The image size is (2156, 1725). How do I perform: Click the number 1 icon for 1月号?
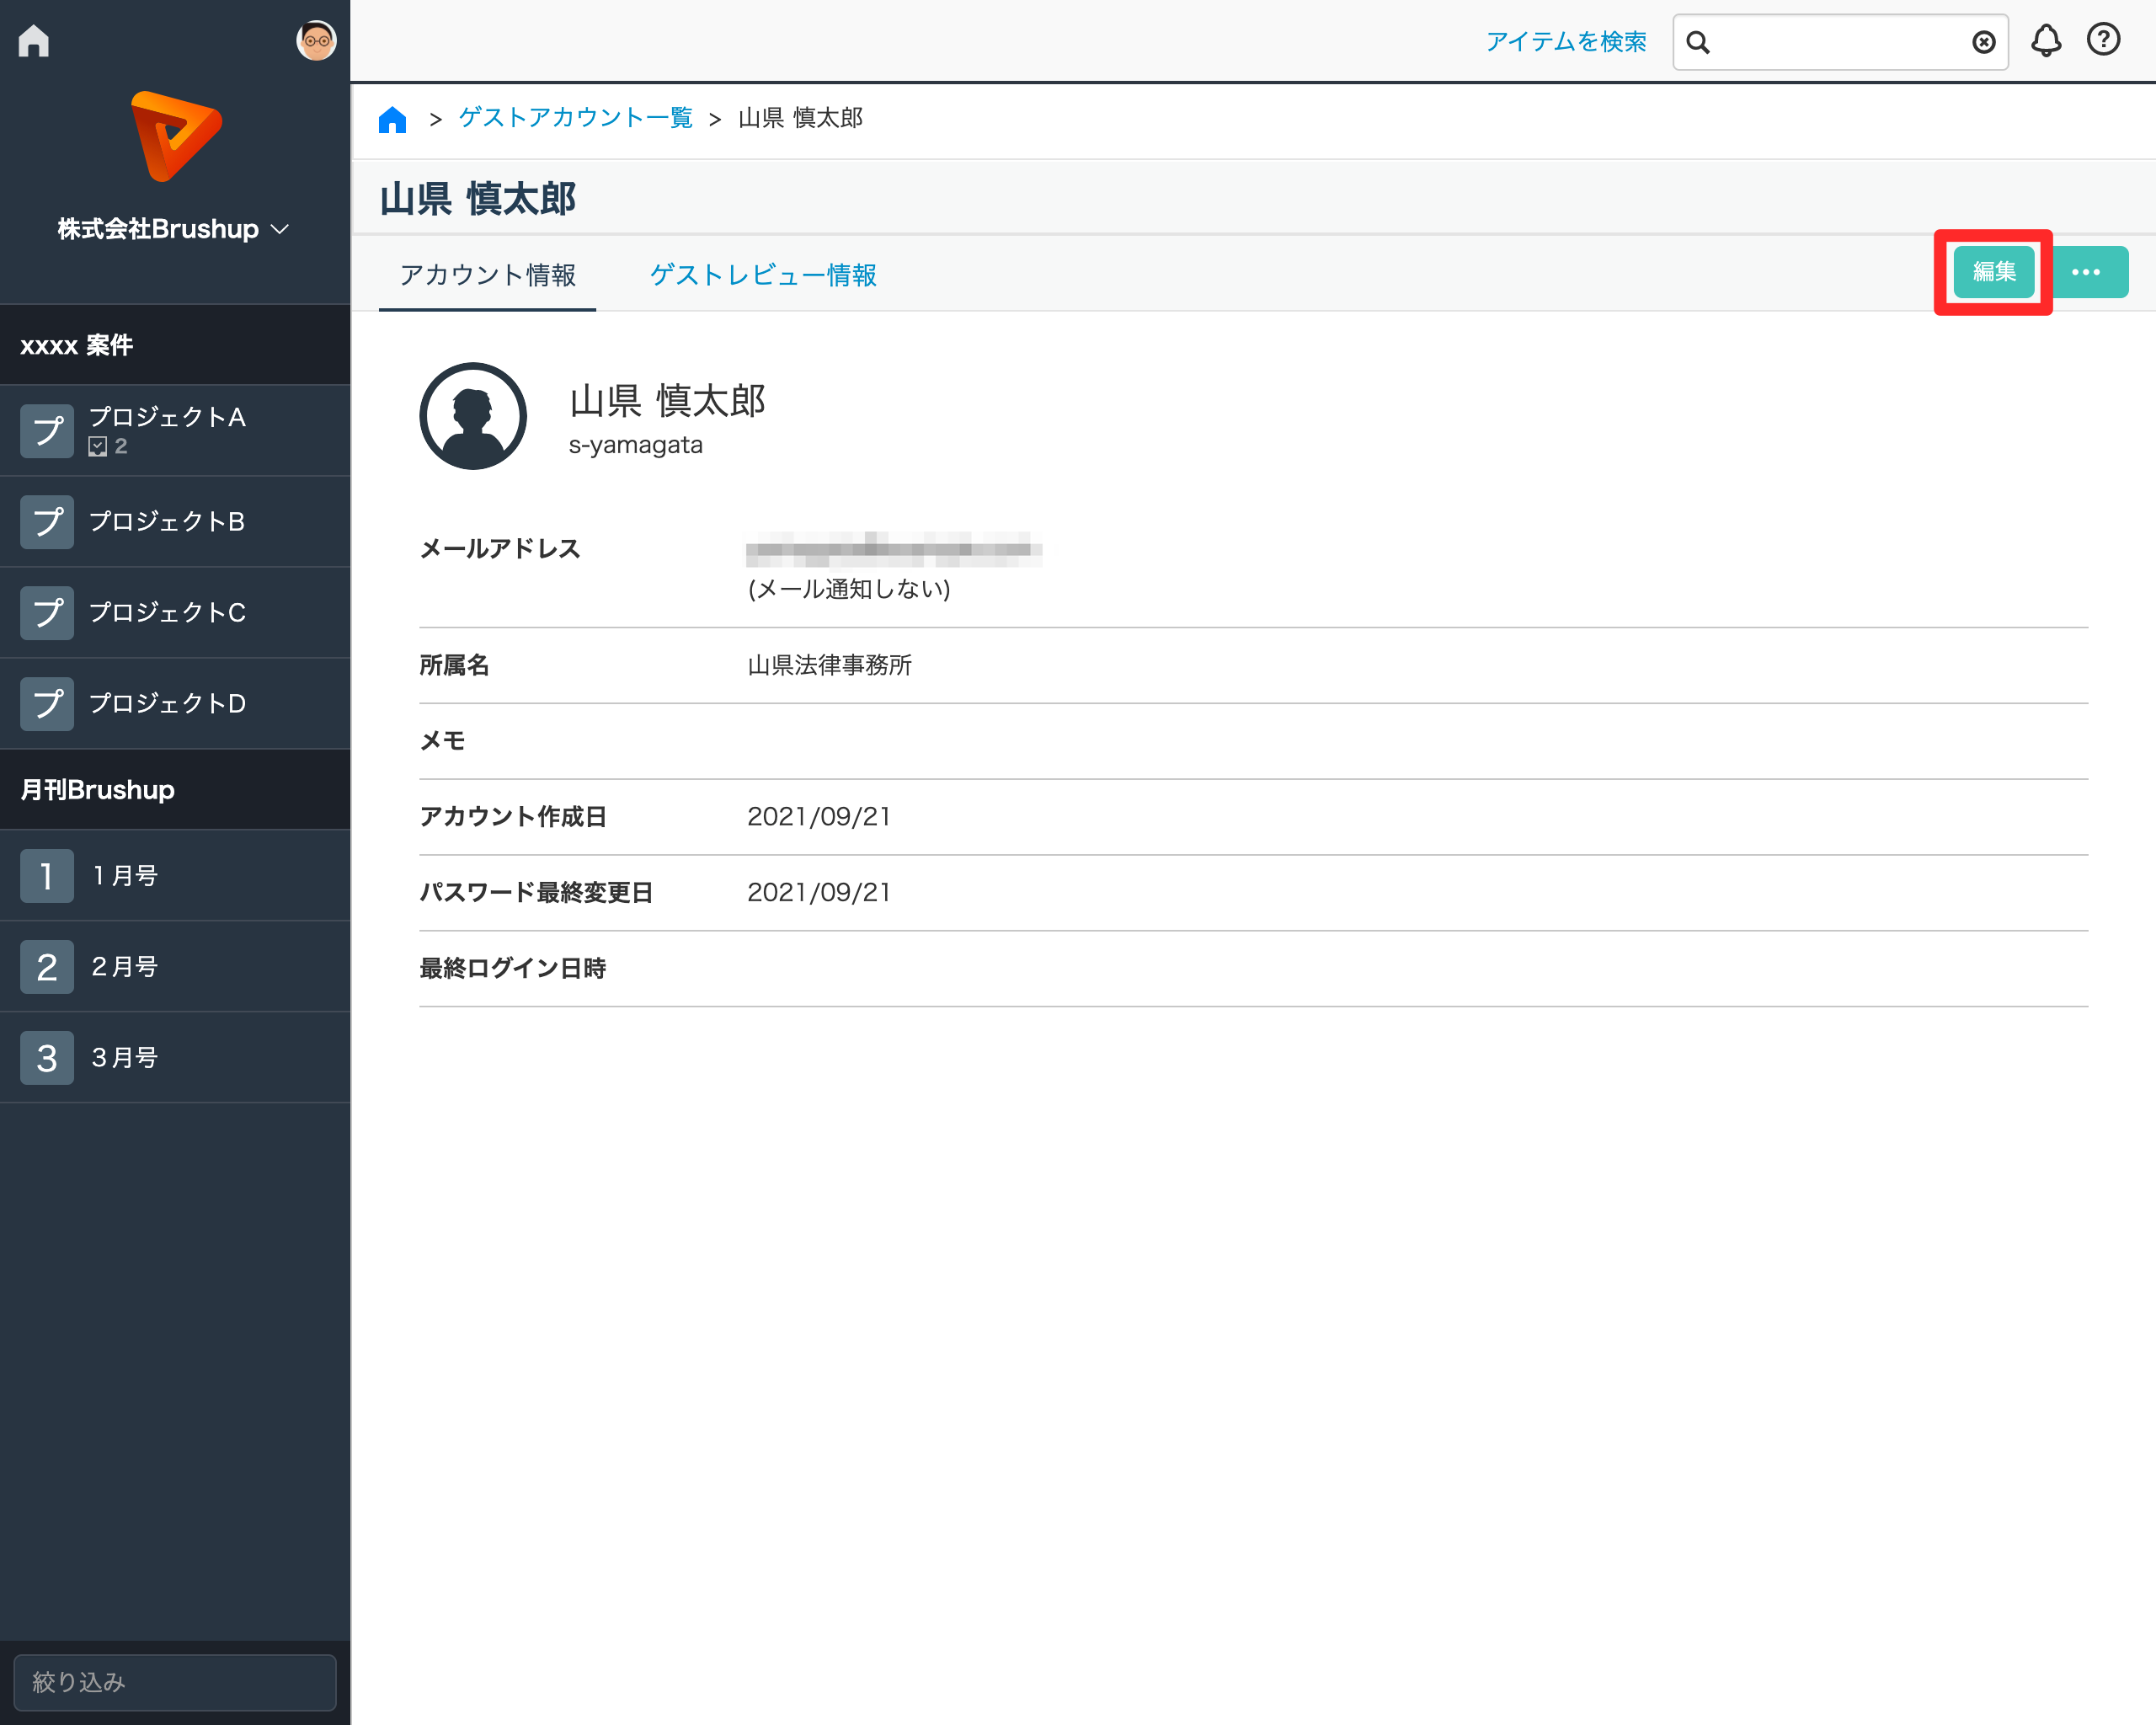(x=47, y=876)
